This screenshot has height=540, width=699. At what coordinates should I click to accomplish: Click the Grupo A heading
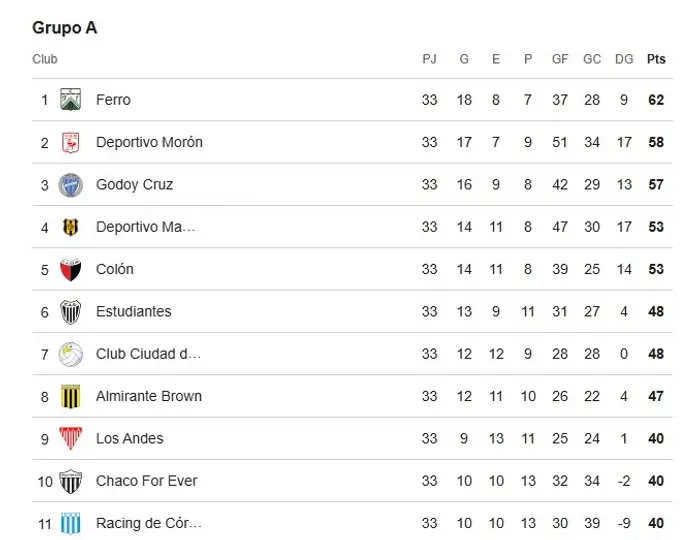65,28
